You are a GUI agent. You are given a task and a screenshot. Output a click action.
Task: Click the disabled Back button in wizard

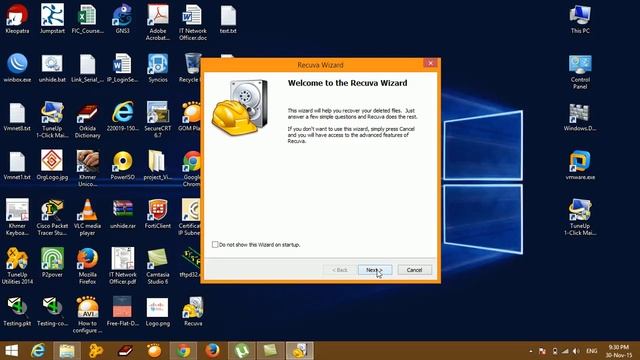tap(340, 270)
